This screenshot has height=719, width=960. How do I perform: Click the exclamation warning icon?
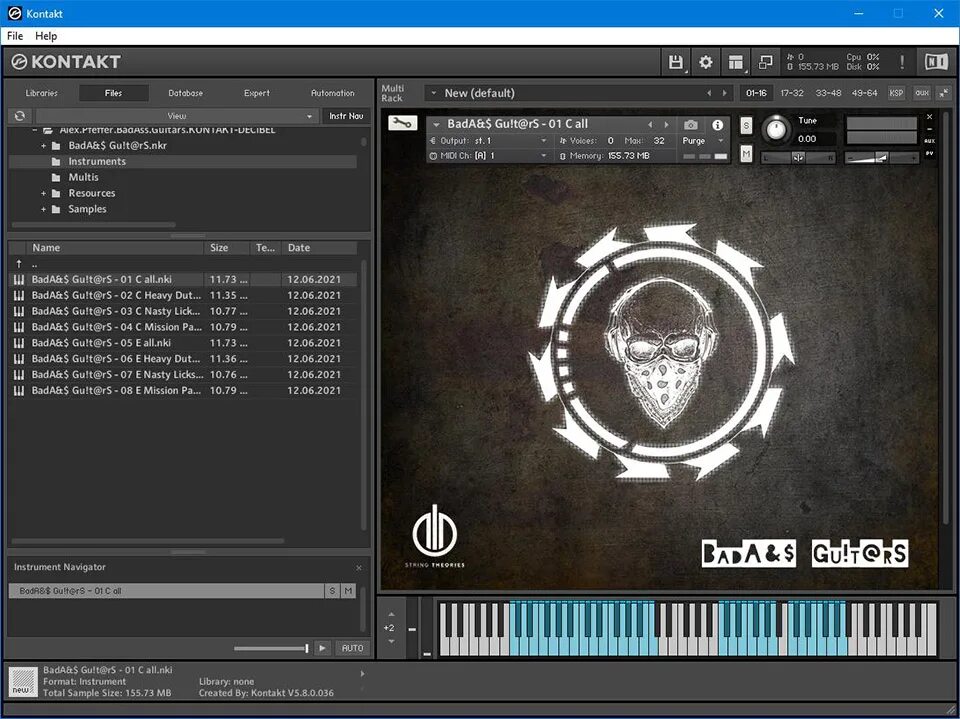pyautogui.click(x=902, y=62)
